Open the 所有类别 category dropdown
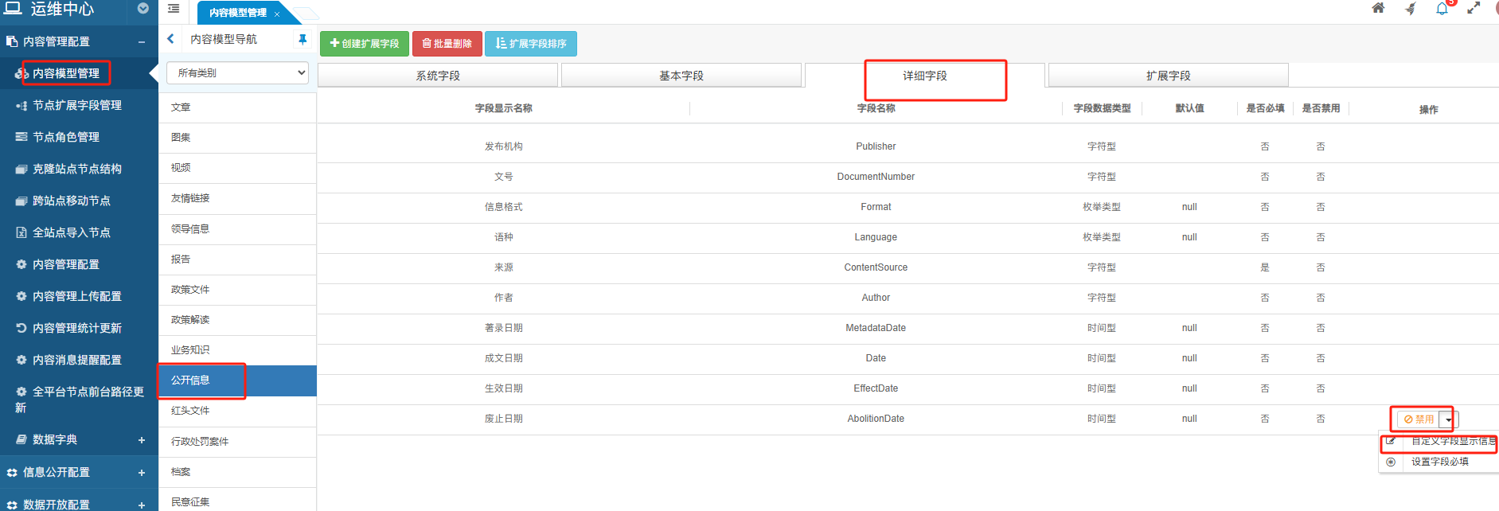Viewport: 1499px width, 511px height. [237, 73]
